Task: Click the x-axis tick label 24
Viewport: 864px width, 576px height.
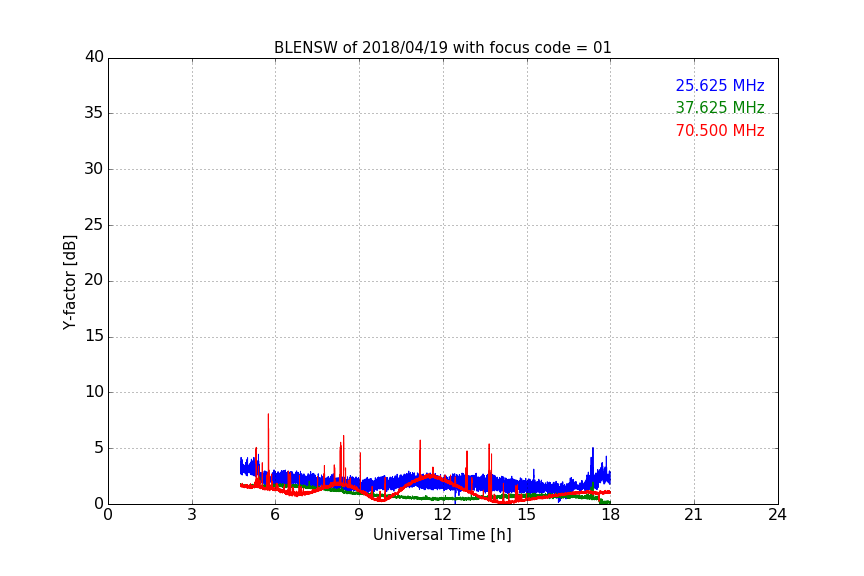Action: point(777,515)
